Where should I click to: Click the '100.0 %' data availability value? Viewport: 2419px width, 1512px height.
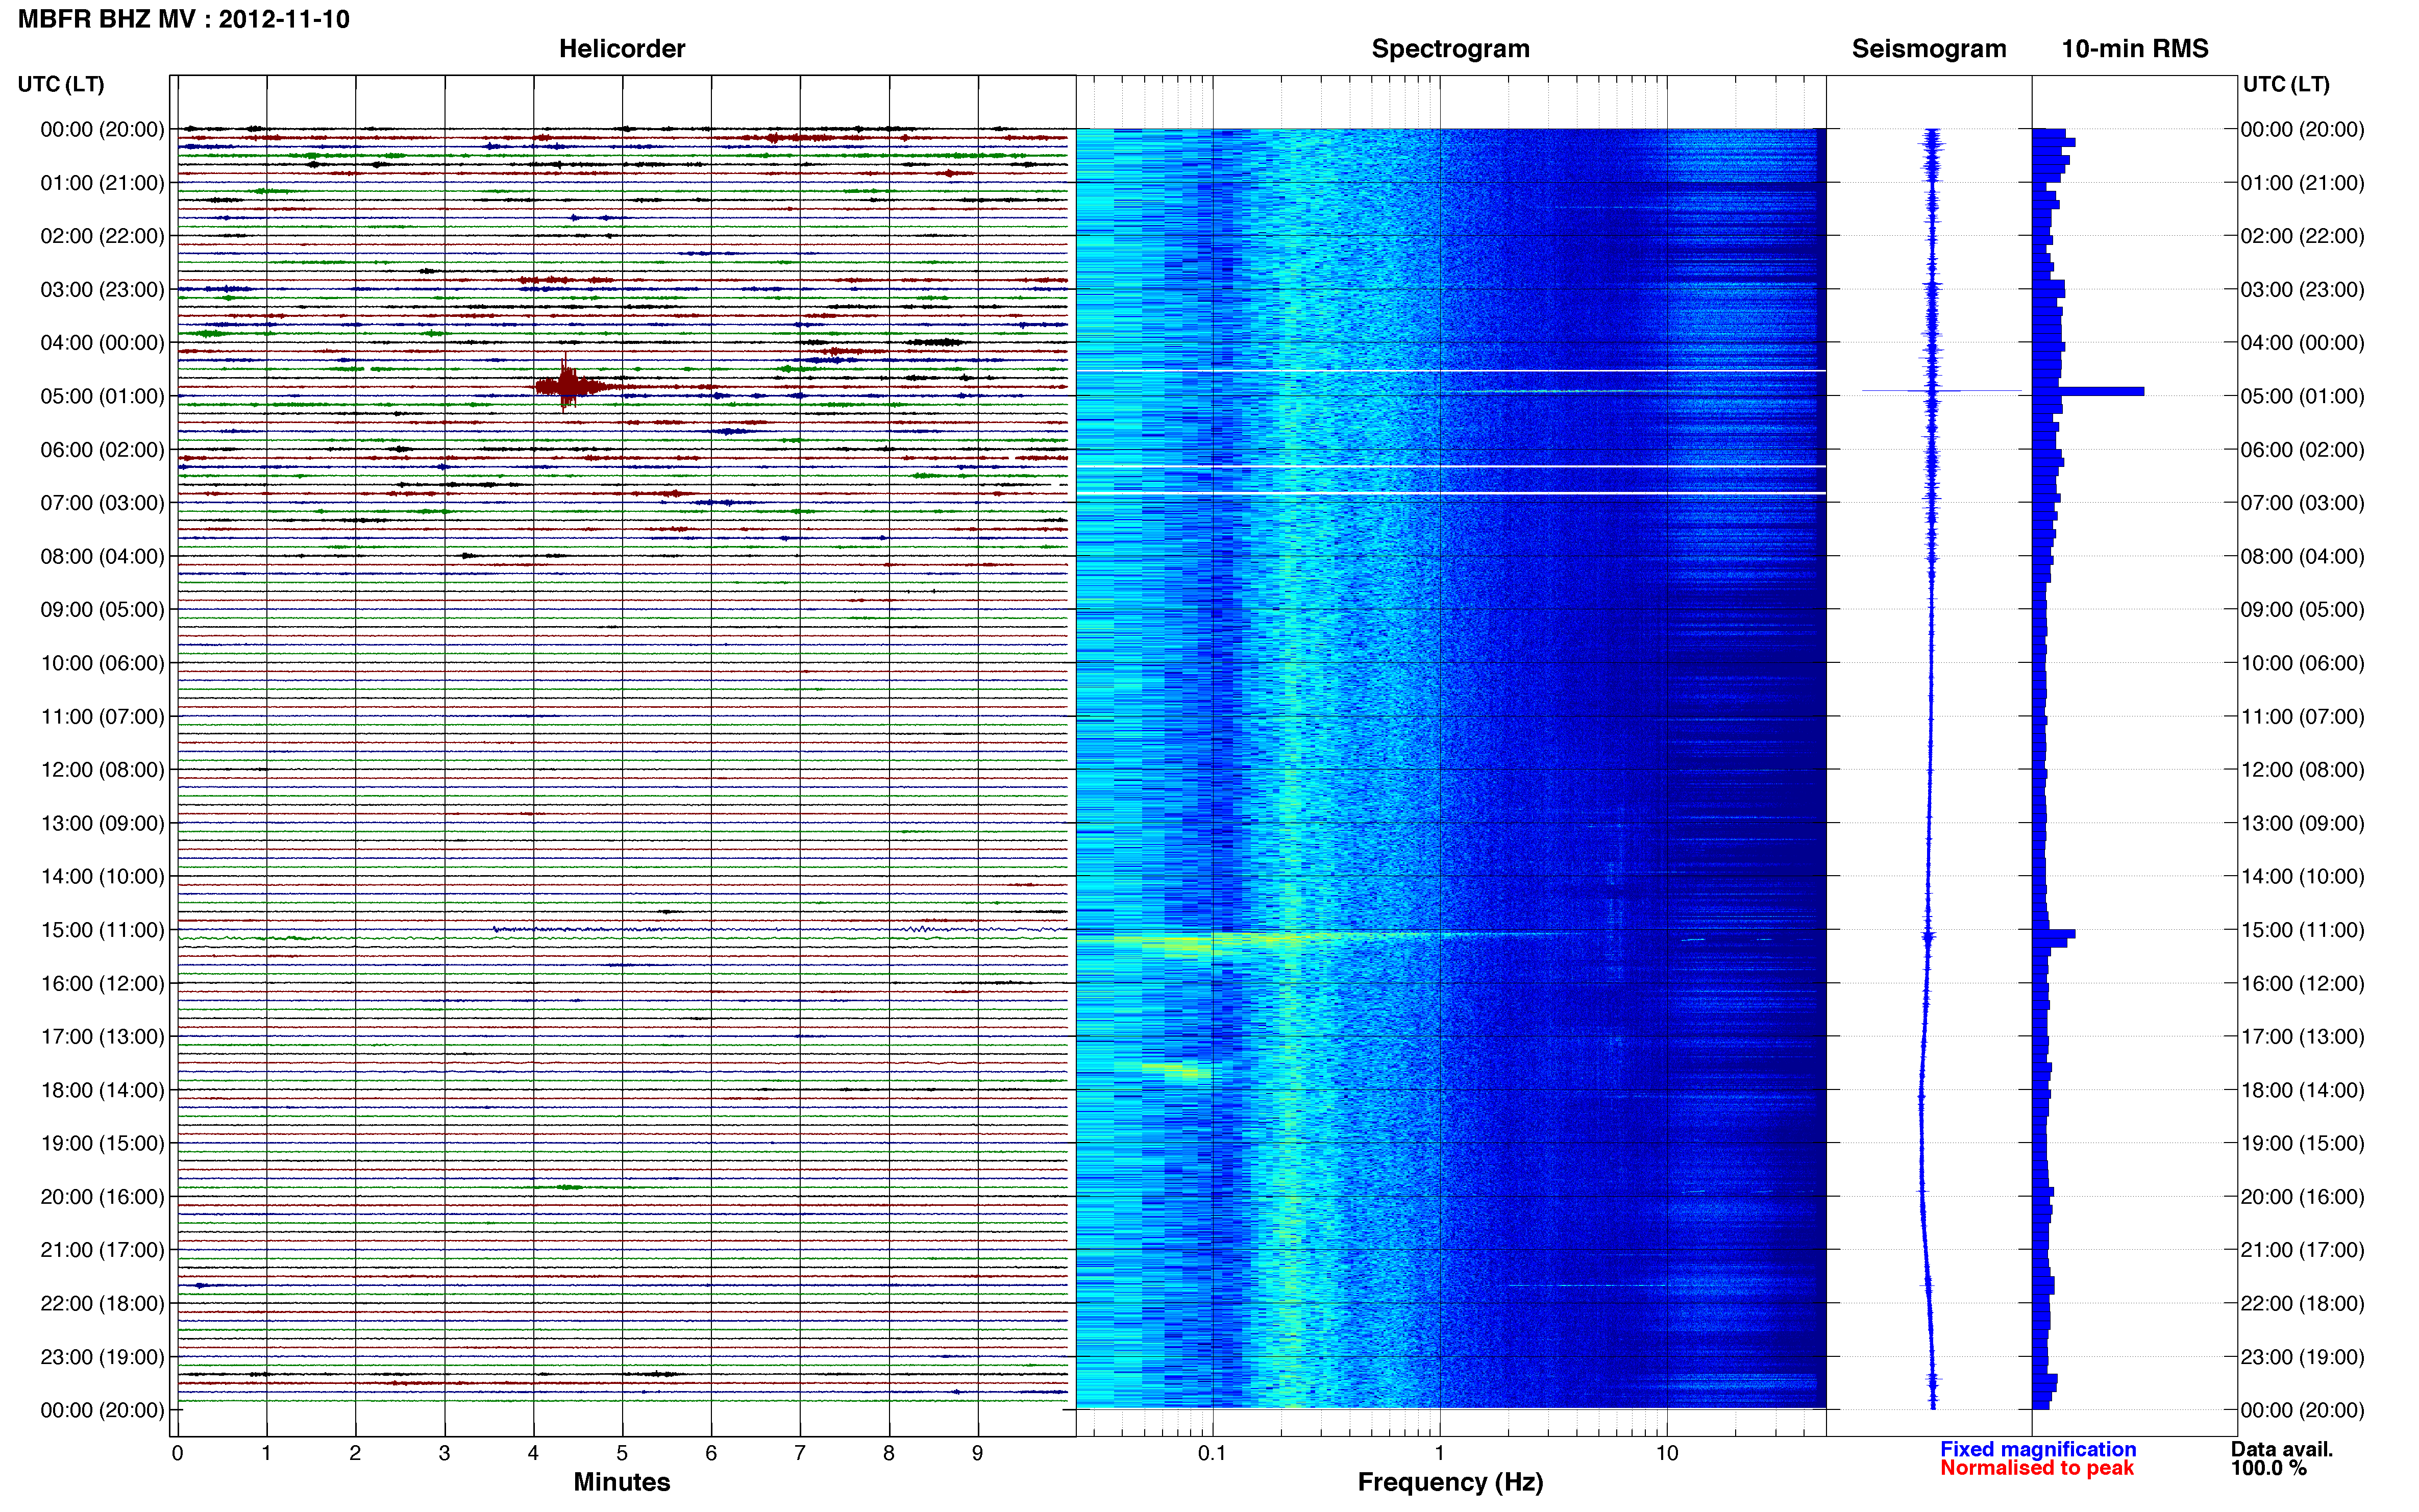pyautogui.click(x=2269, y=1468)
